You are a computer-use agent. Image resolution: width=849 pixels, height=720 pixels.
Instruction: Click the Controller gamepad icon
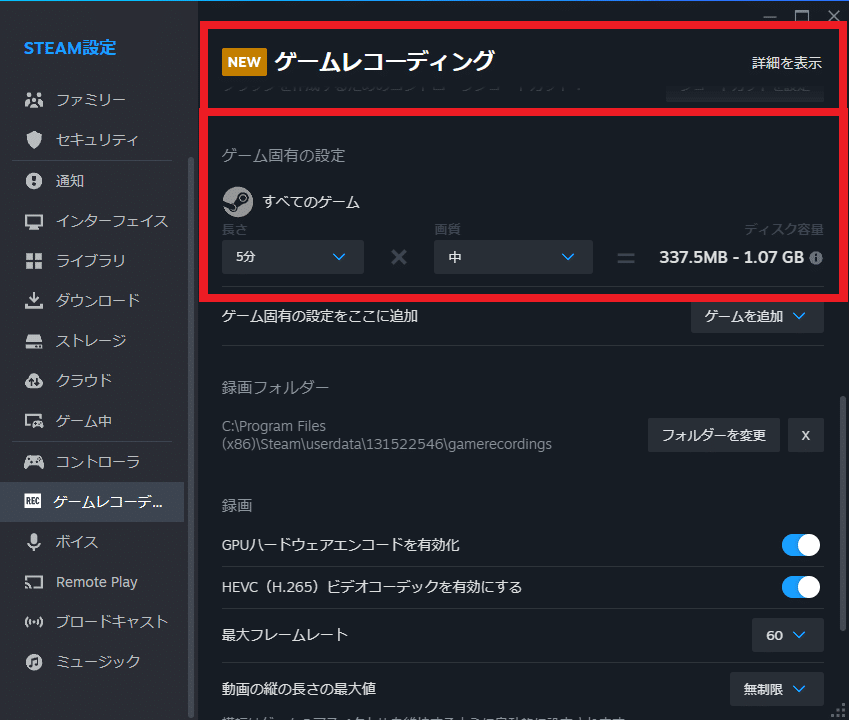point(34,462)
